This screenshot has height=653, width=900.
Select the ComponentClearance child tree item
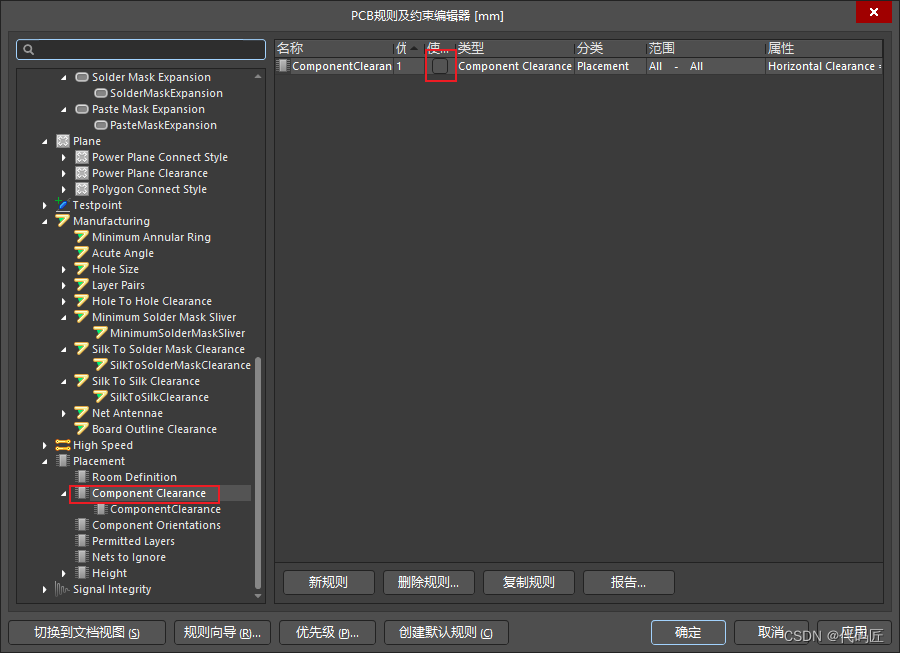pyautogui.click(x=165, y=509)
